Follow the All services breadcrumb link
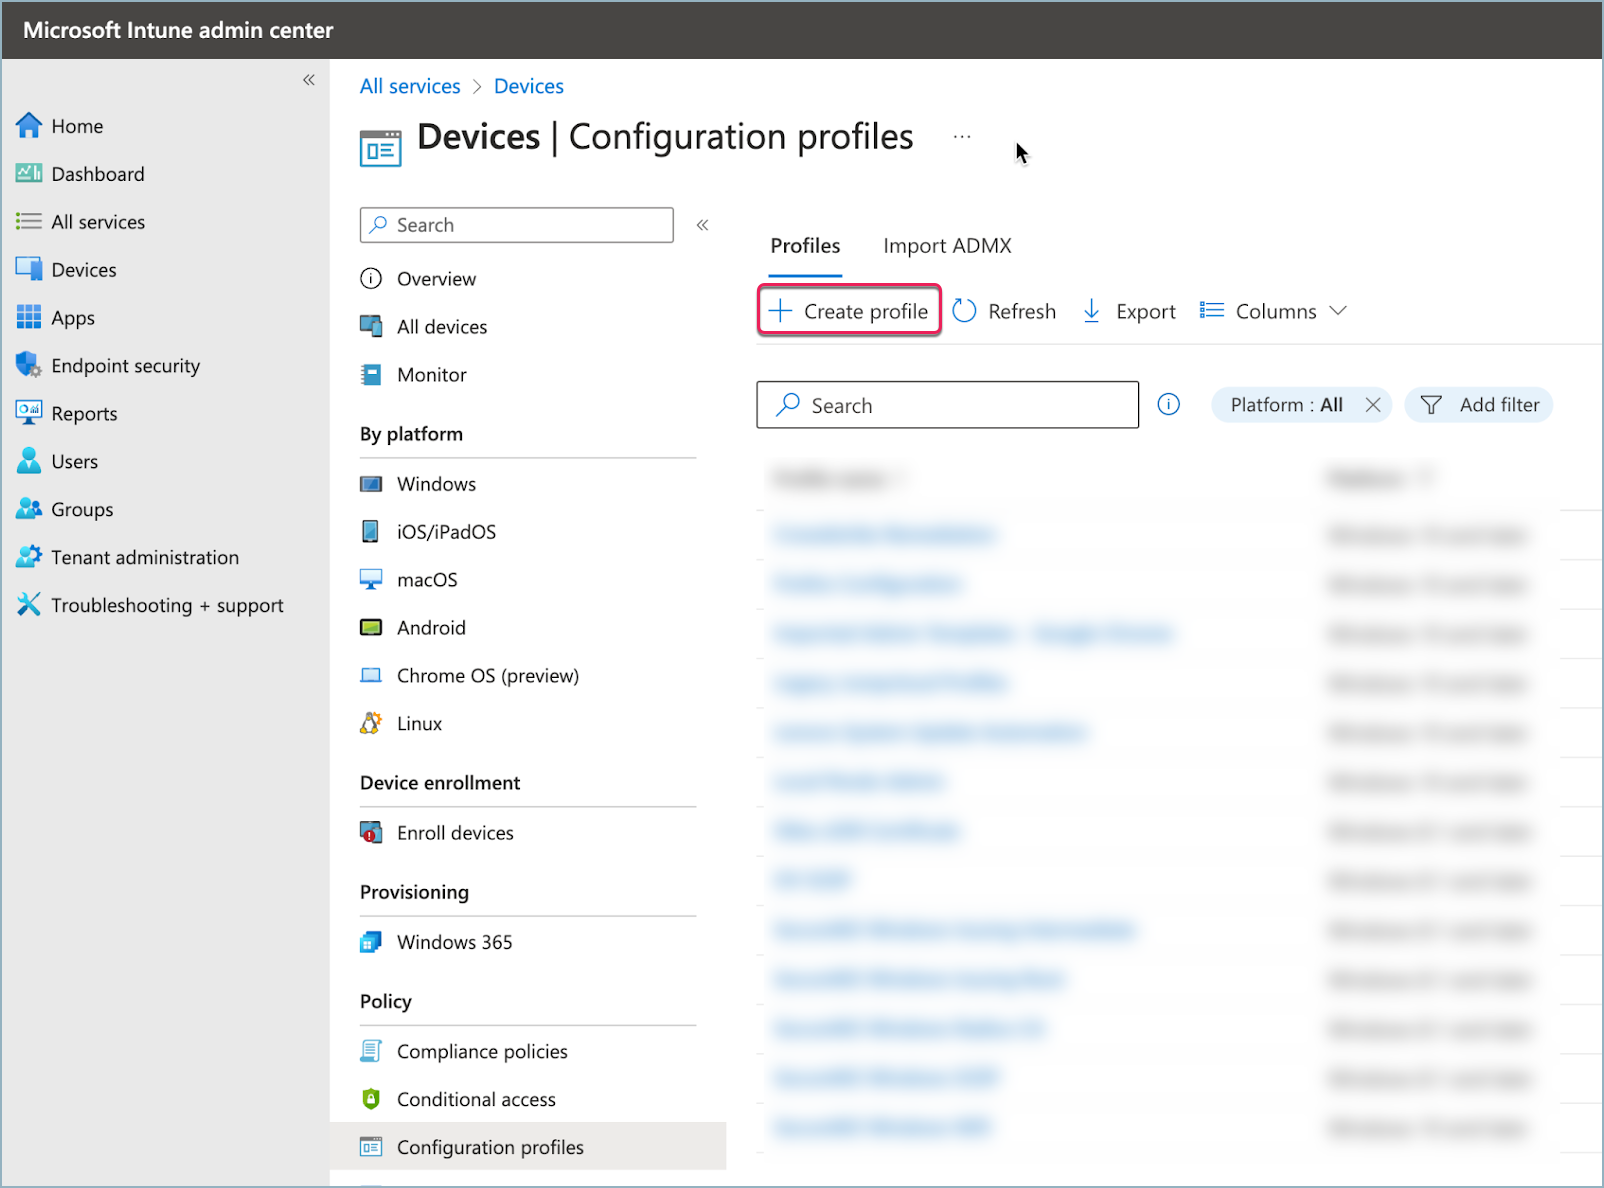 pos(410,87)
